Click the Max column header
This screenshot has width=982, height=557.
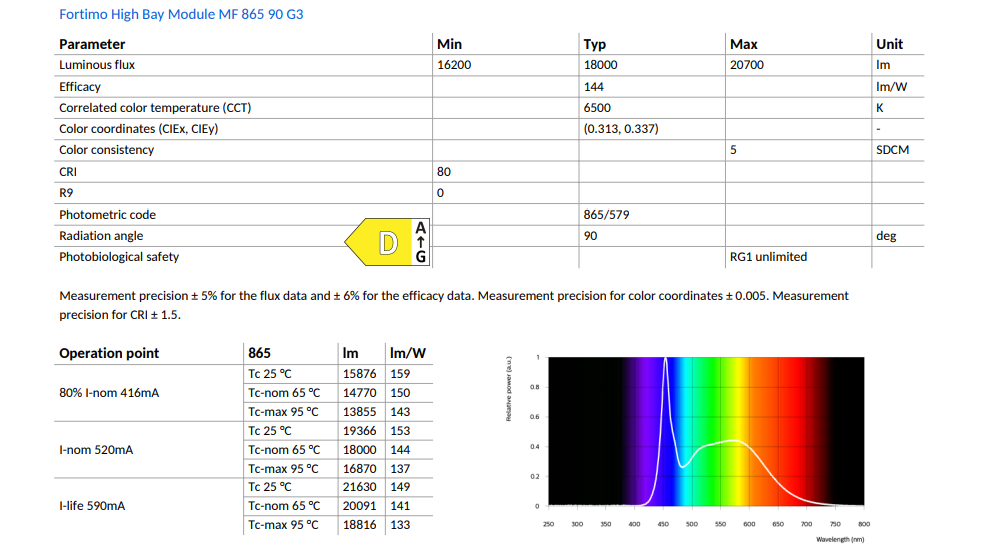(743, 44)
